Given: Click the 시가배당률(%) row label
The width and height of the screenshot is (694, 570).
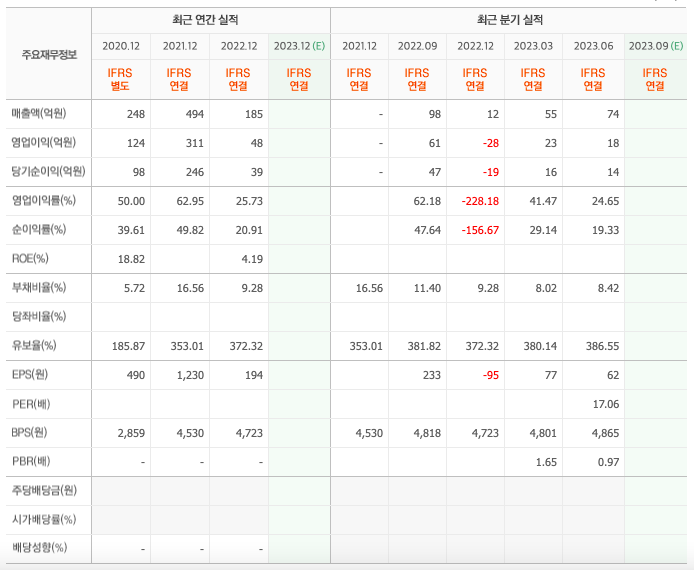Looking at the screenshot, I should pos(44,519).
